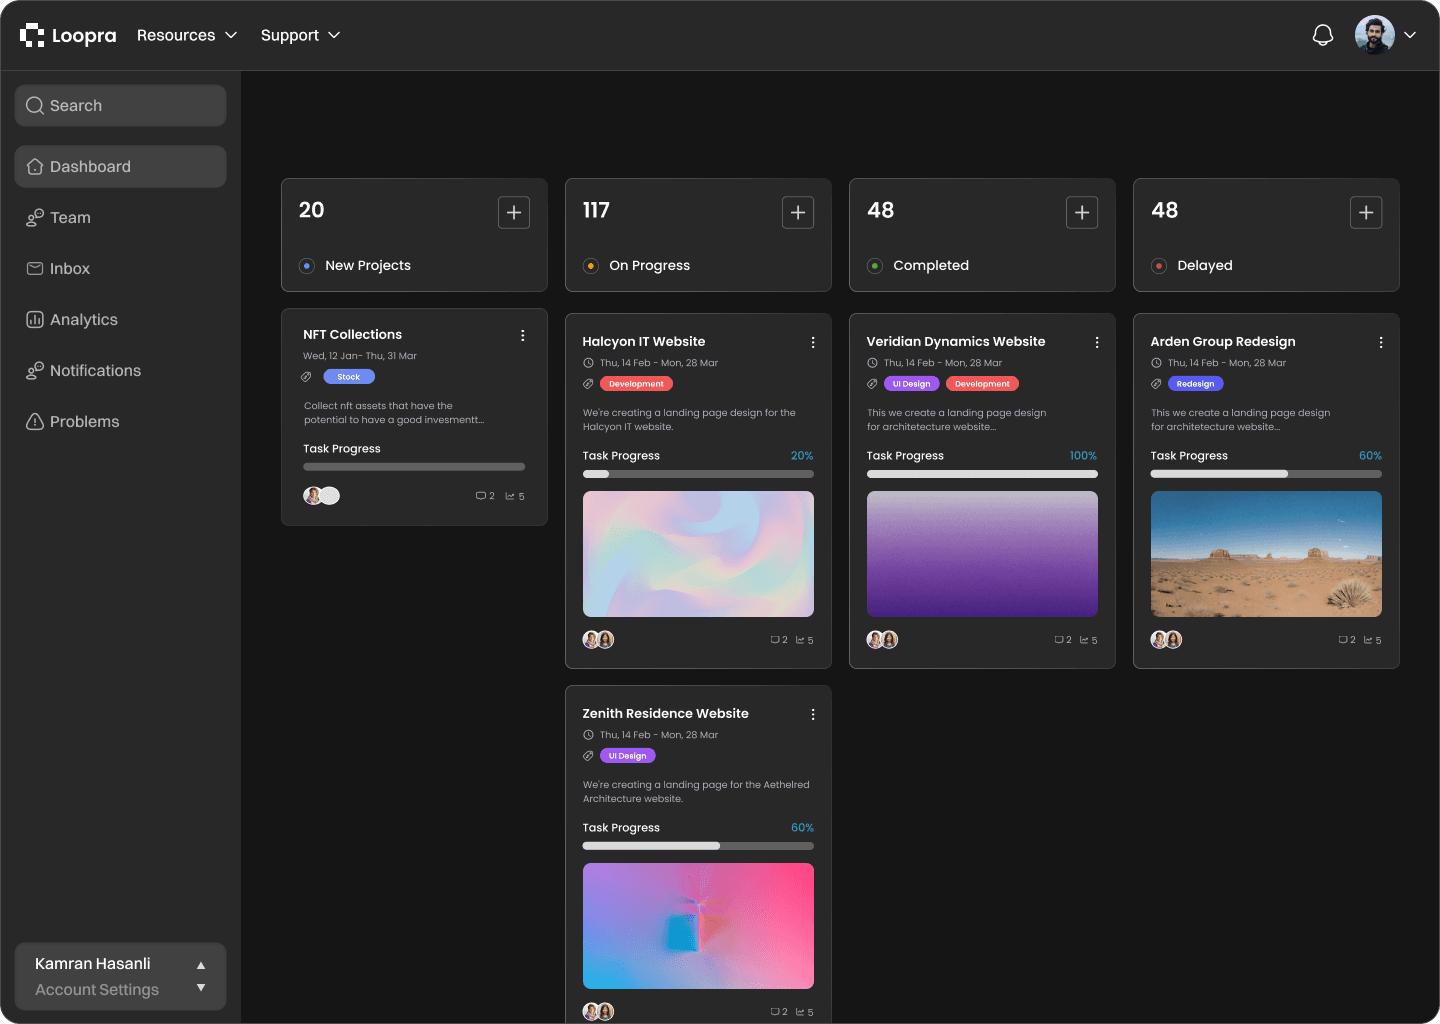The height and width of the screenshot is (1024, 1440).
Task: Click member avatars on Halcyon IT Website card
Action: click(x=598, y=639)
